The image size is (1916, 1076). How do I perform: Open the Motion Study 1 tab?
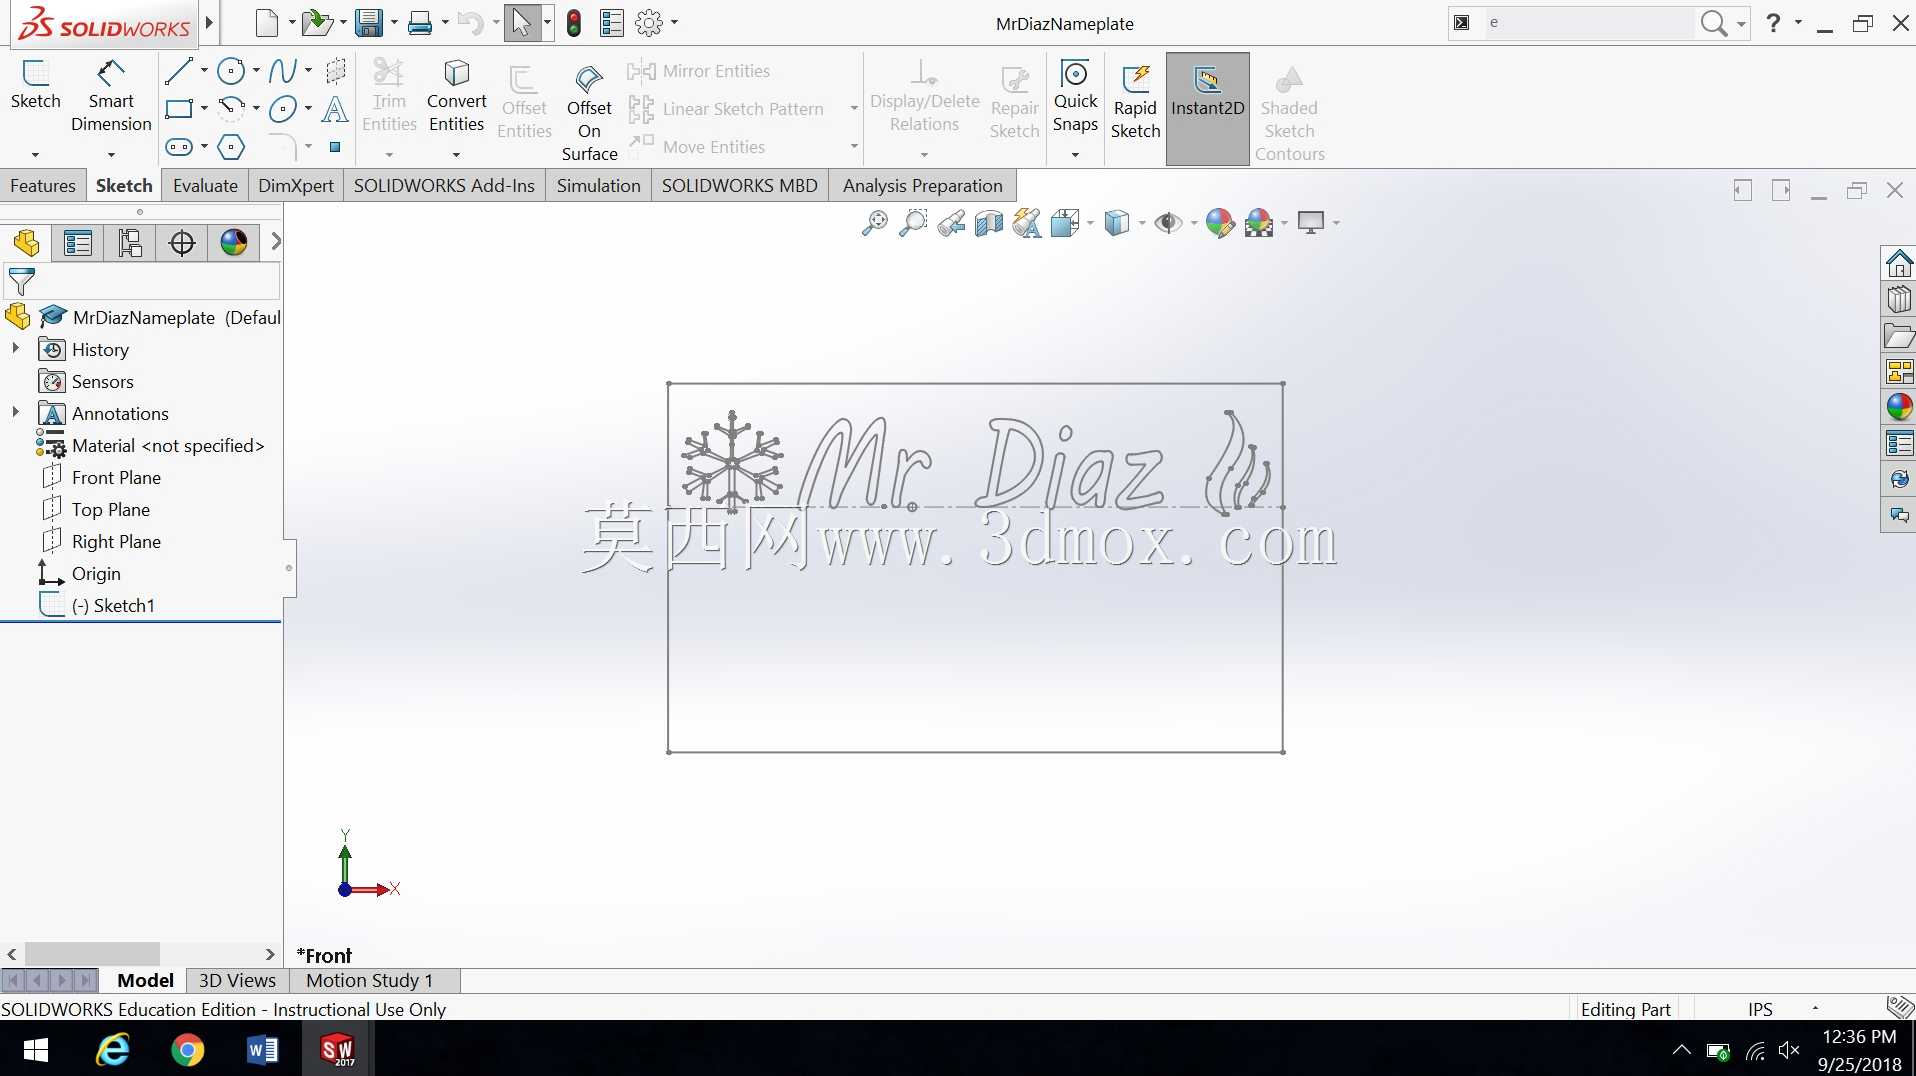pos(369,981)
